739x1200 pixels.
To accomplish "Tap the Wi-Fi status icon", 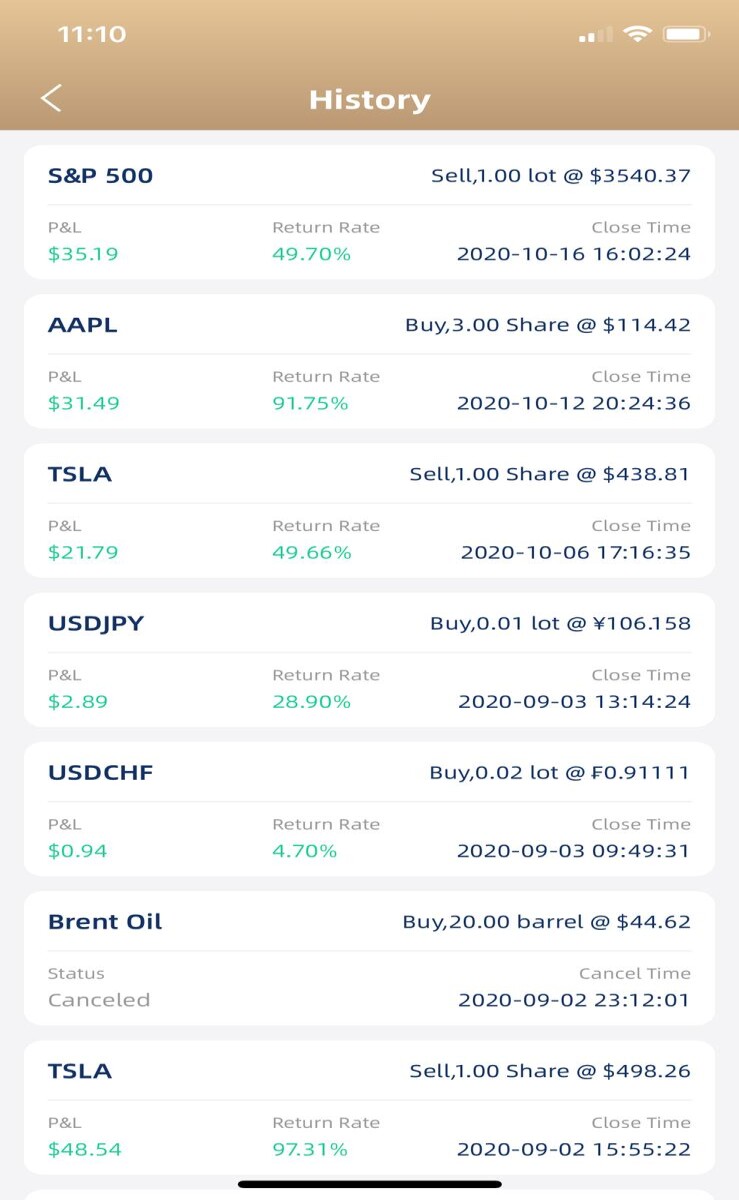I will pos(636,34).
